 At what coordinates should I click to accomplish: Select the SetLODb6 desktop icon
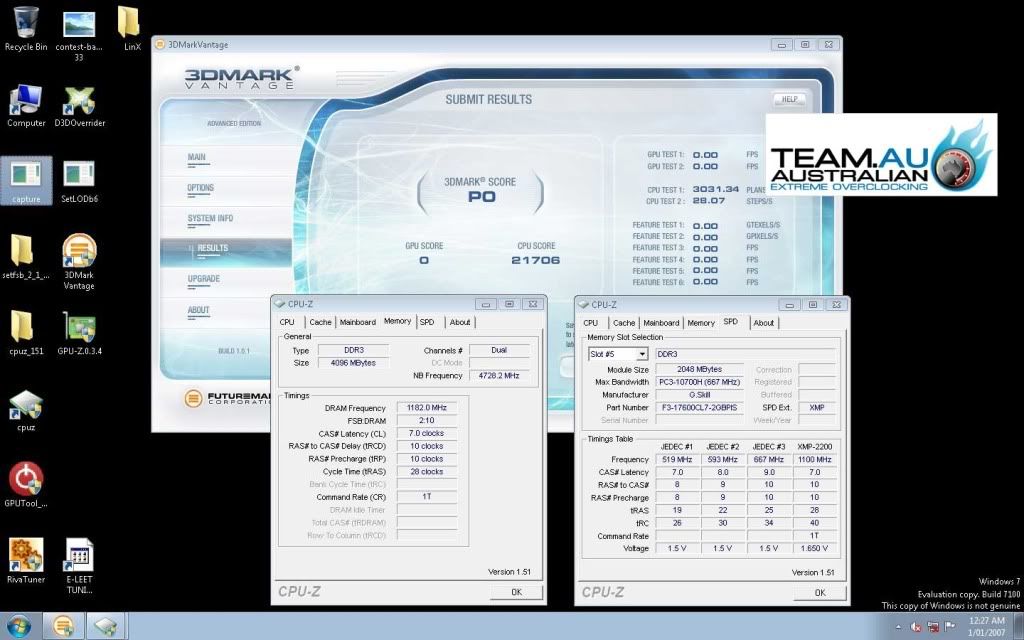pos(79,181)
